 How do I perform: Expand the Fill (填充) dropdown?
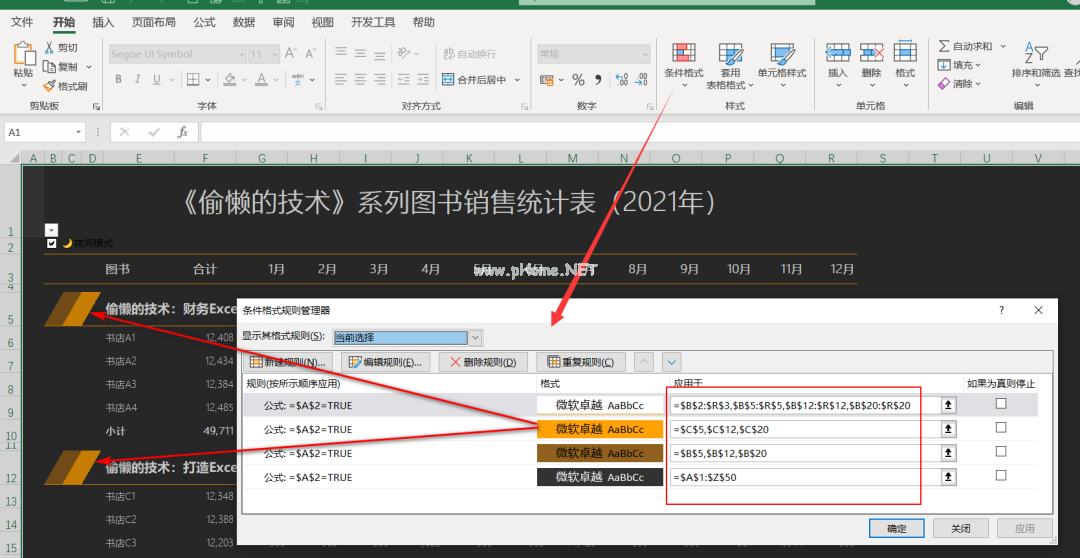click(977, 65)
